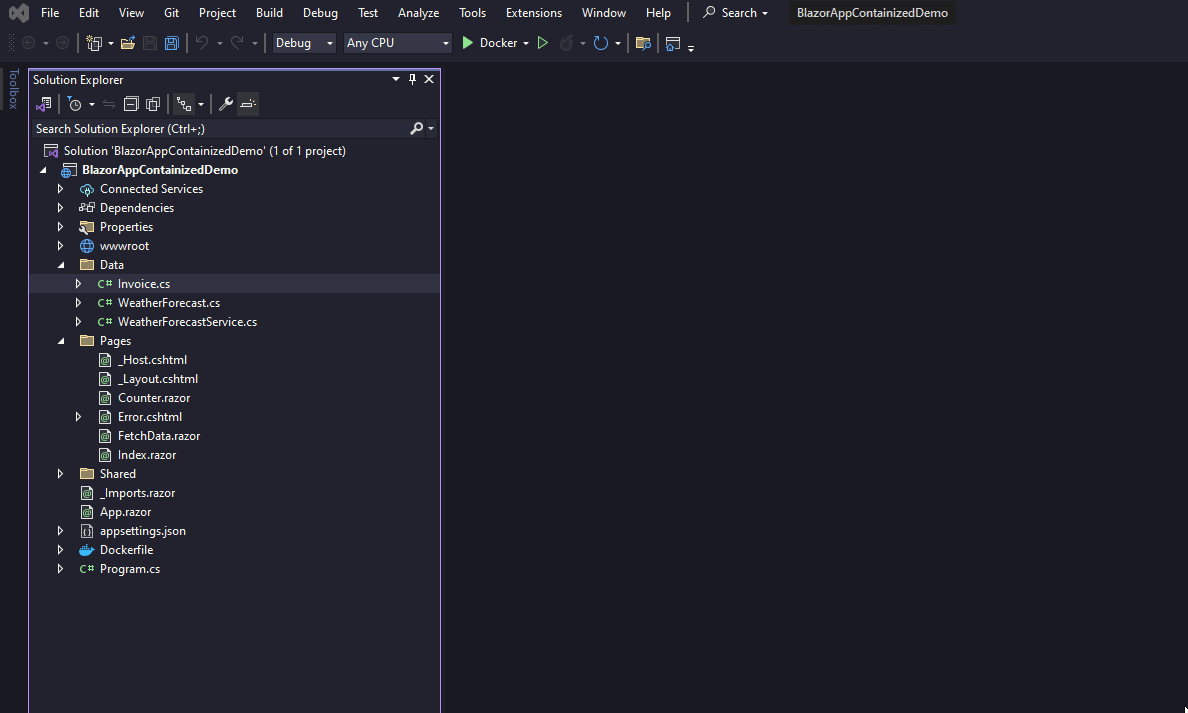The image size is (1188, 713).
Task: Open the Extensions menu
Action: pos(533,13)
